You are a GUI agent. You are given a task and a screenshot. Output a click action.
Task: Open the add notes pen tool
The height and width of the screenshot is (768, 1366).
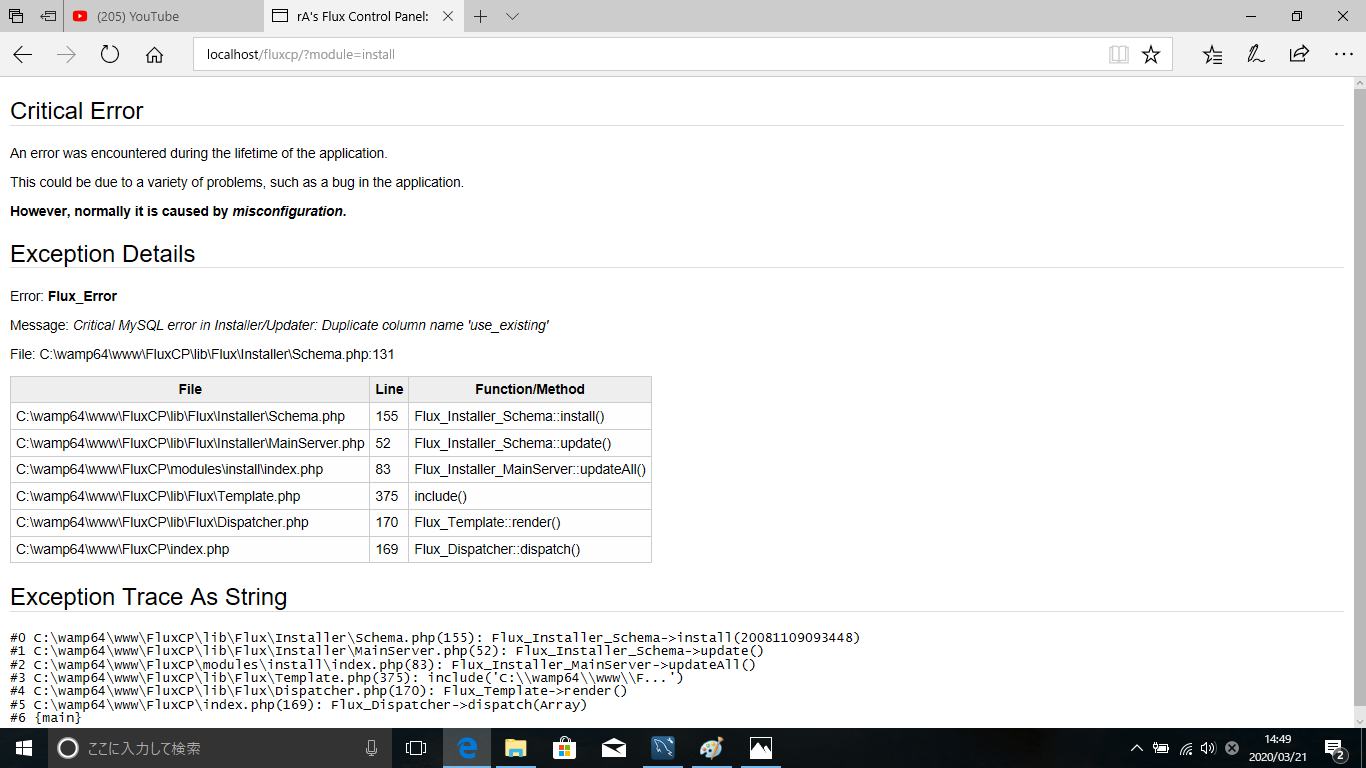coord(1256,55)
